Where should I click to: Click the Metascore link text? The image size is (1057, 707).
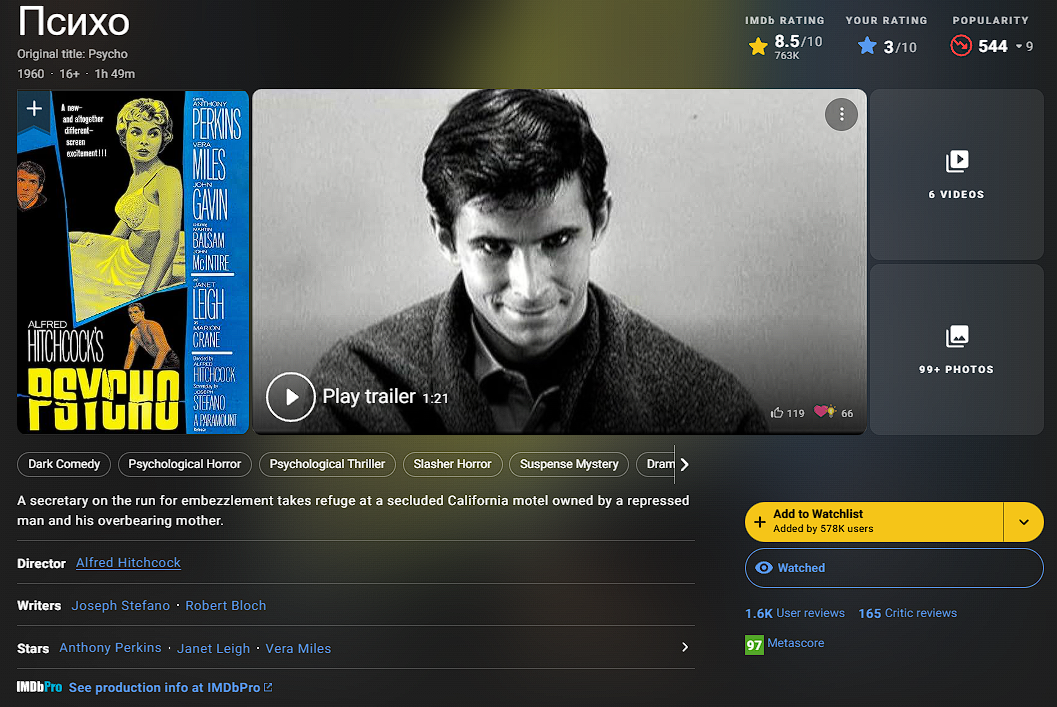[x=795, y=643]
